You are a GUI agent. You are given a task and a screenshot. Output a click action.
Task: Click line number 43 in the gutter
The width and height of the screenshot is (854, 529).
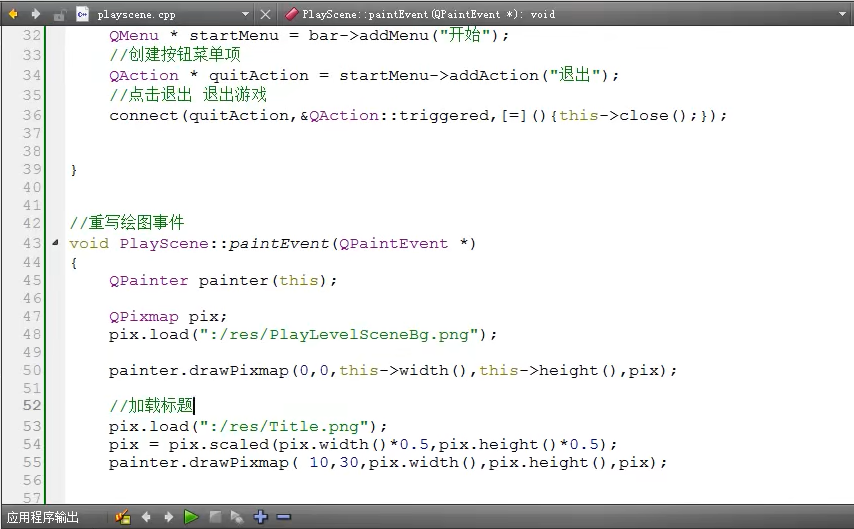[x=32, y=243]
